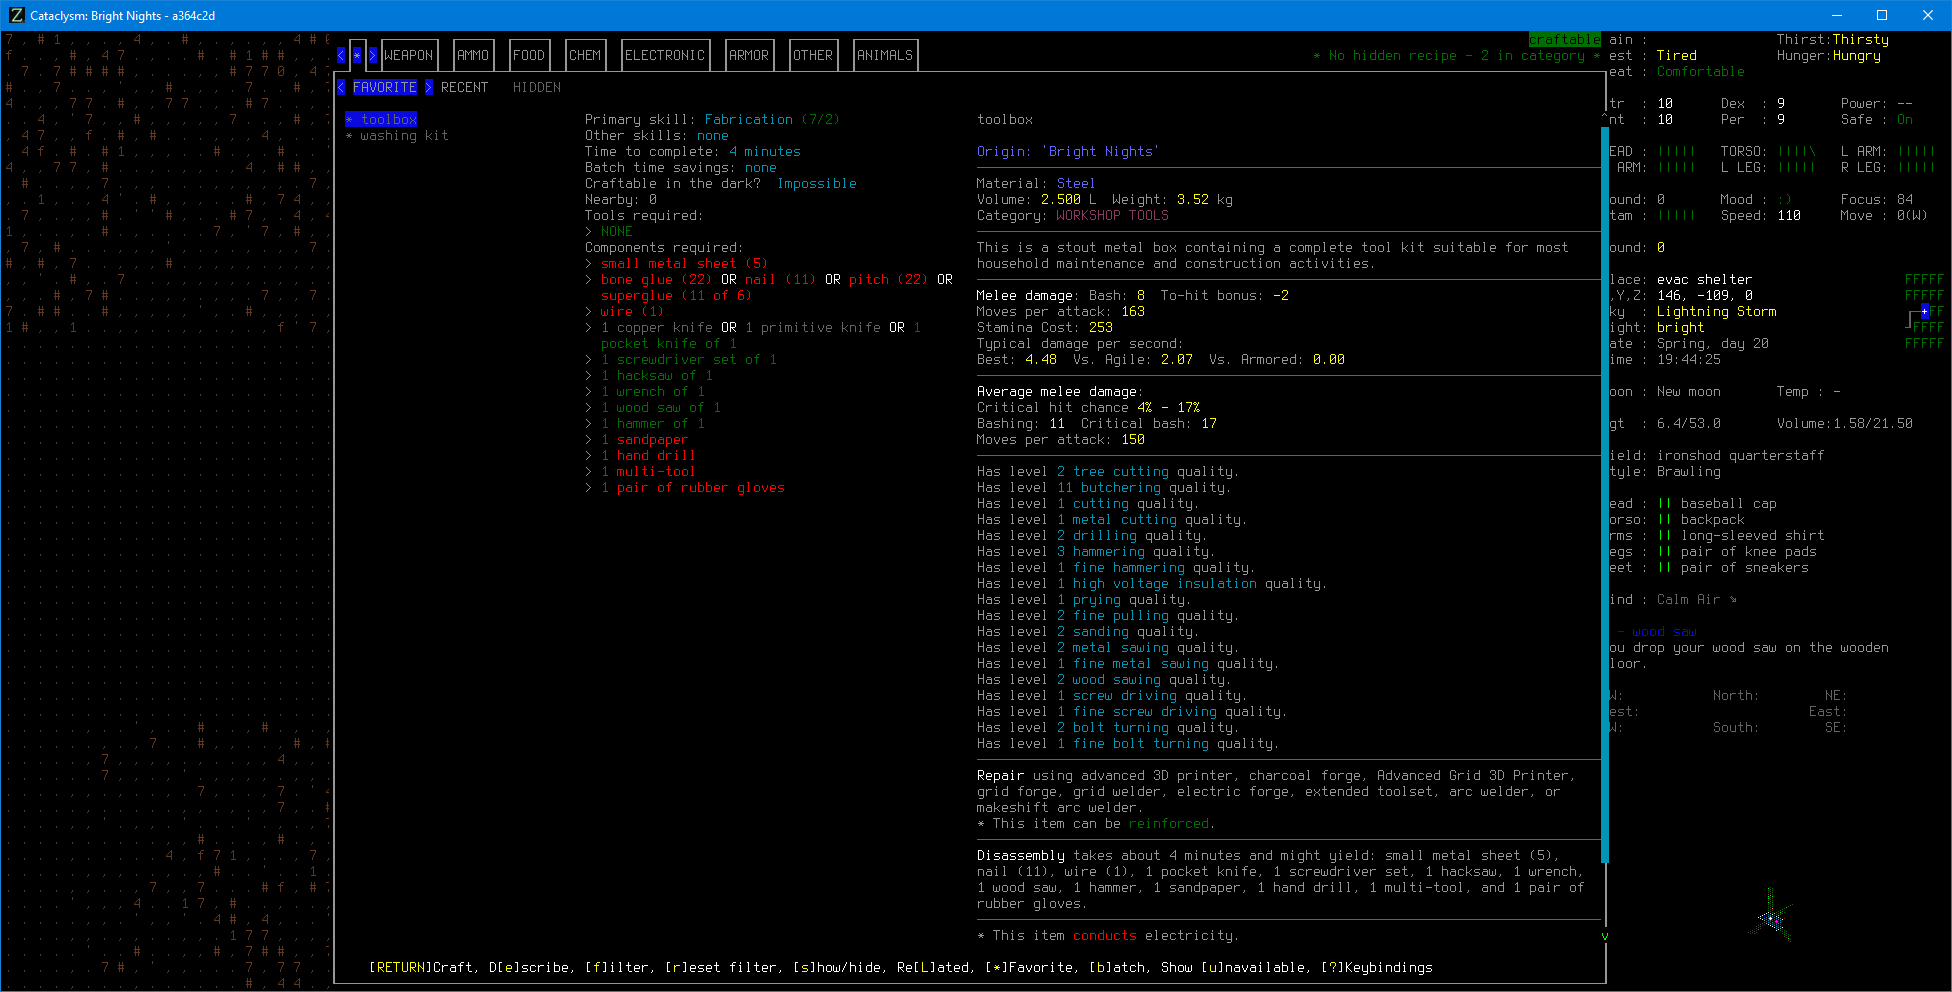This screenshot has width=1952, height=992.
Task: Click [r]eset filter
Action: coord(721,967)
